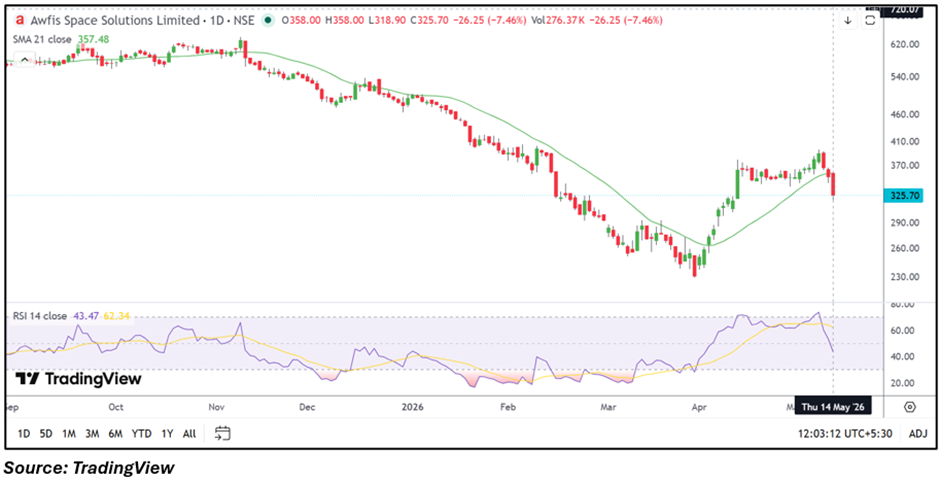The width and height of the screenshot is (940, 482).
Task: Click the TradingView logo watermark
Action: (79, 379)
